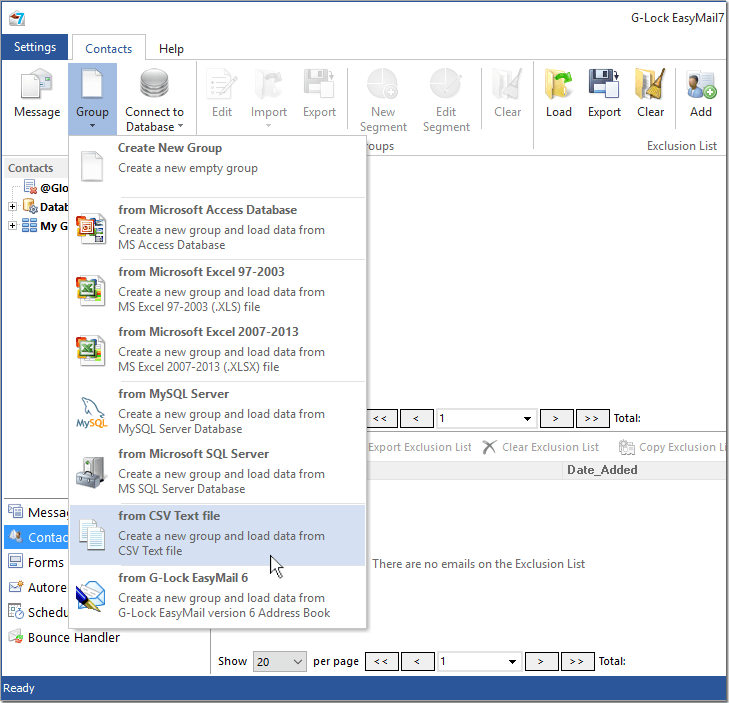Open Connect to Database dropdown
The height and width of the screenshot is (703, 729).
[154, 100]
